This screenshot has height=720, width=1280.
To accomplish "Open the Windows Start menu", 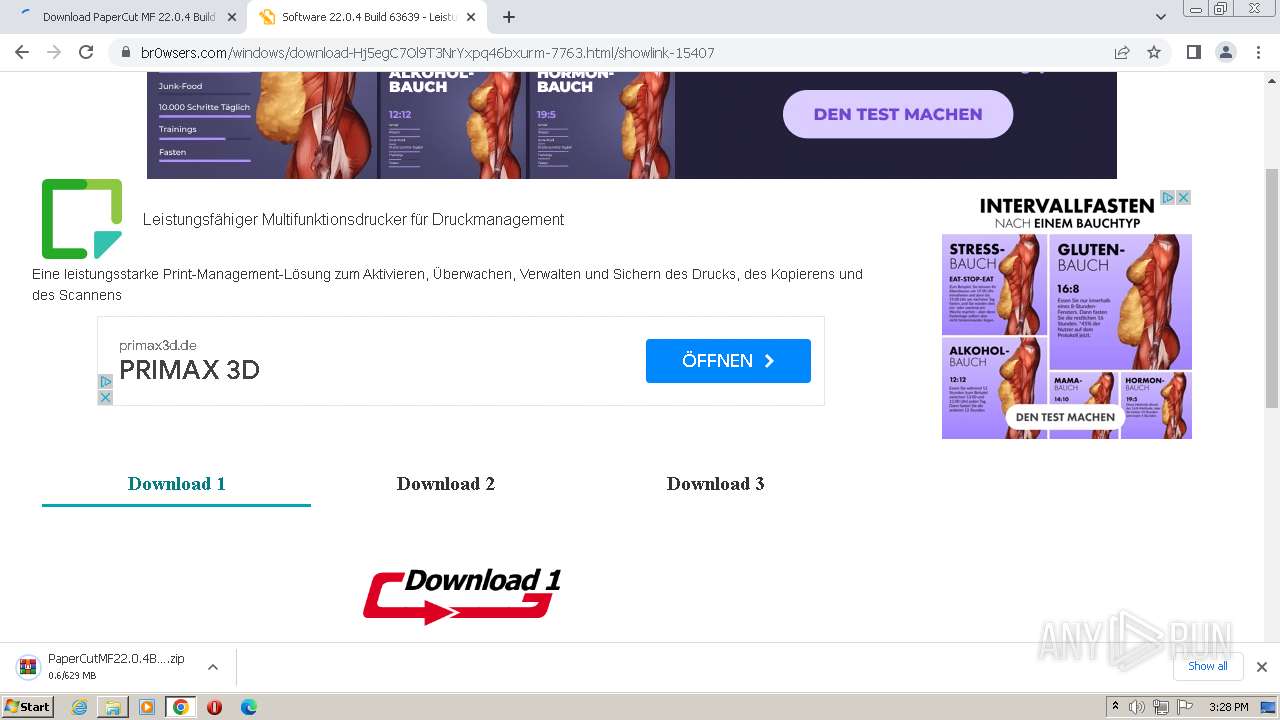I will tap(28, 707).
